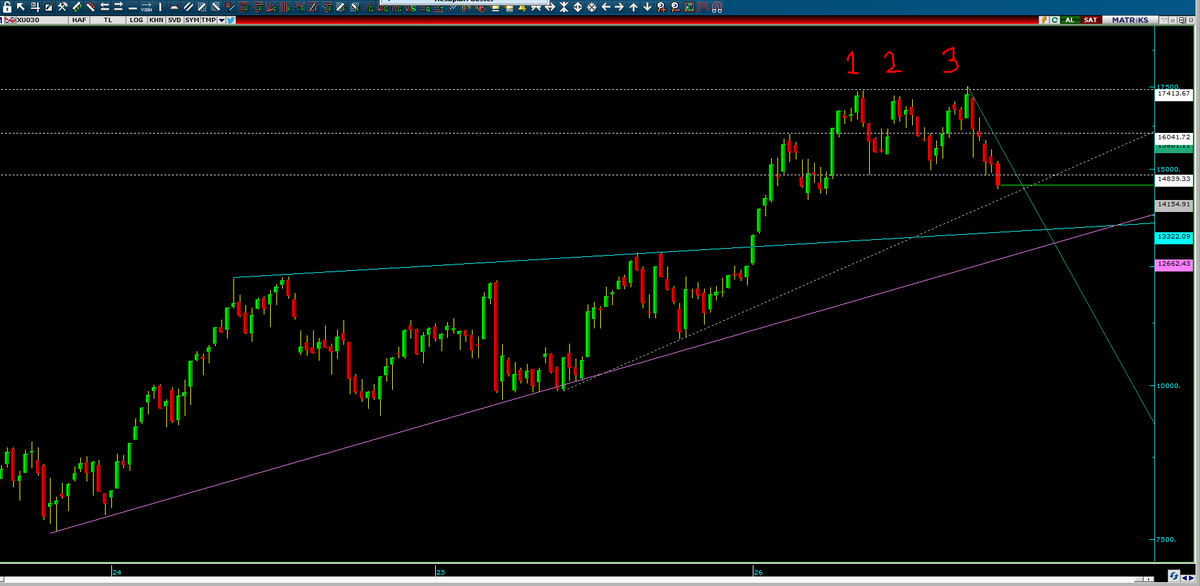Image resolution: width=1200 pixels, height=586 pixels.
Task: Select the arrow pointer tool
Action: 21,7
